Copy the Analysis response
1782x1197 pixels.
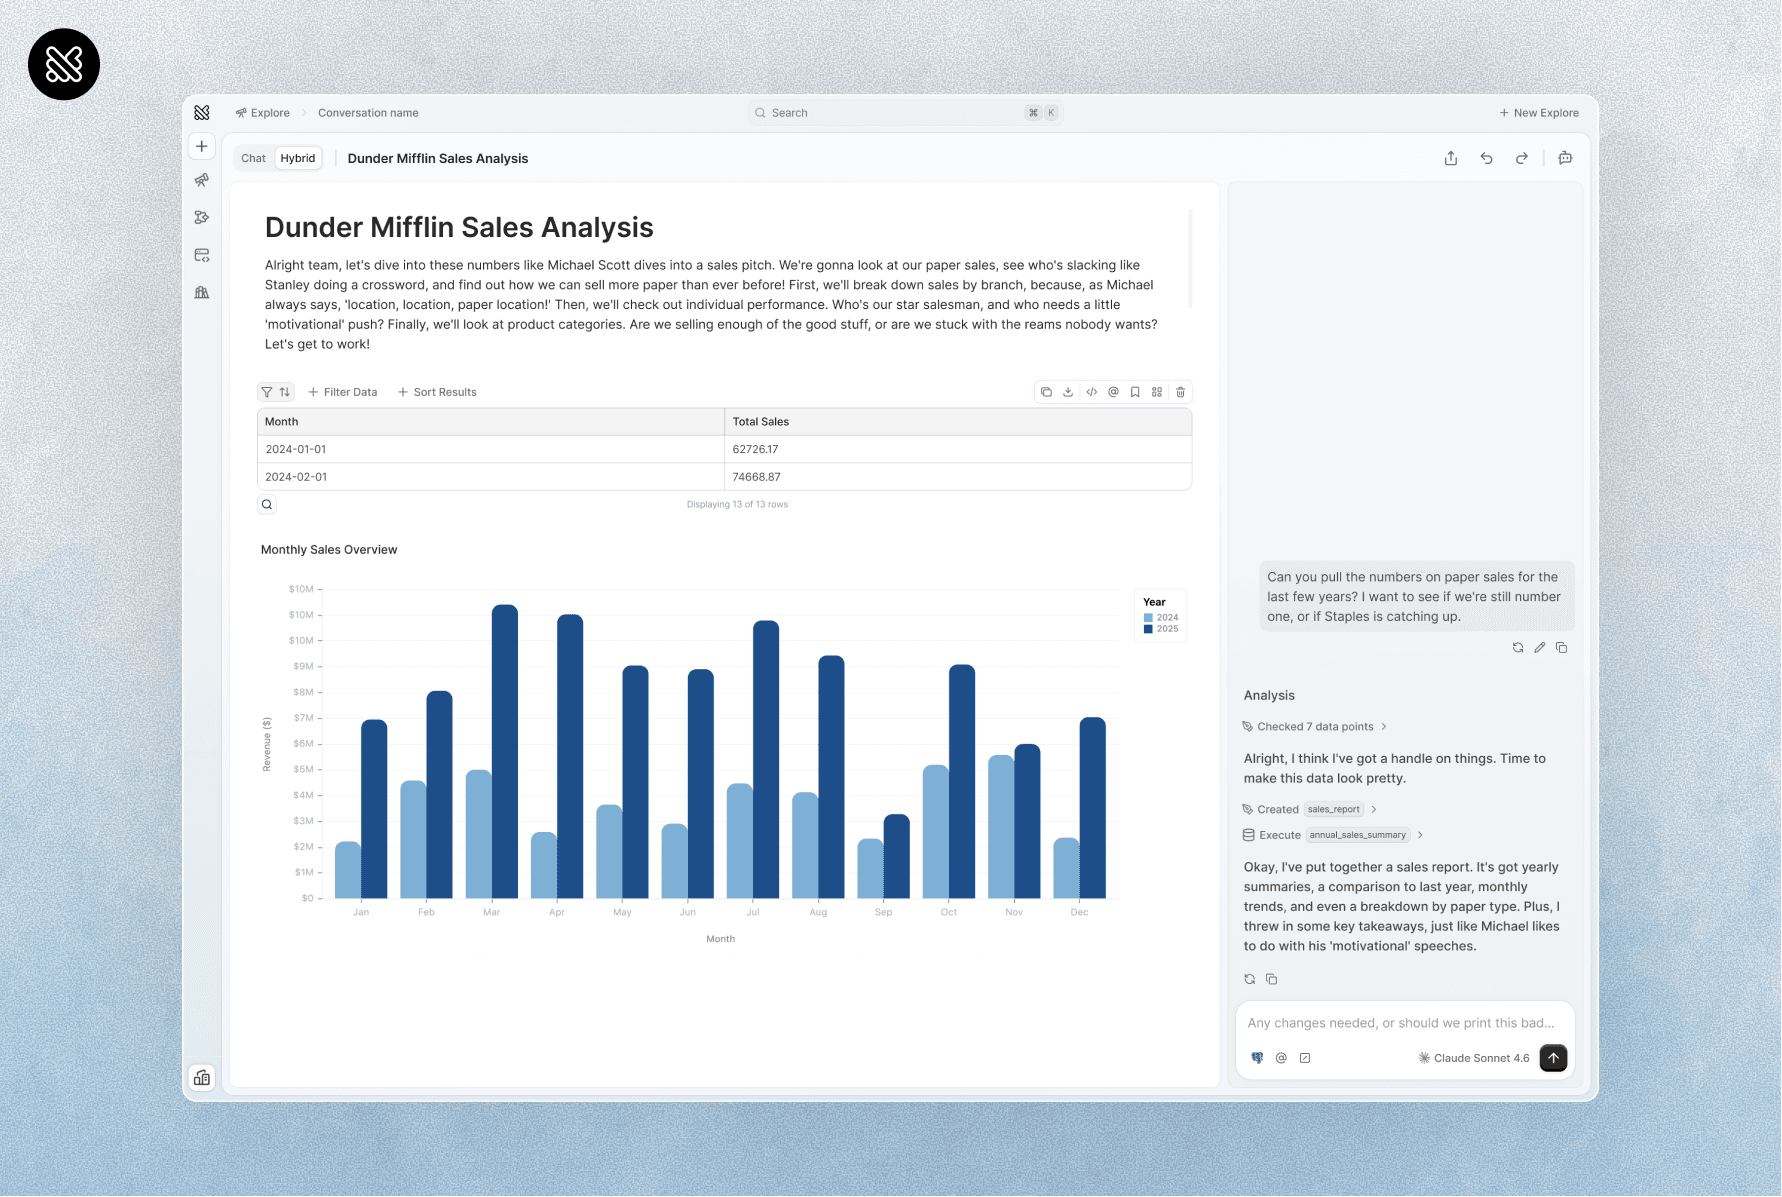tap(1272, 979)
